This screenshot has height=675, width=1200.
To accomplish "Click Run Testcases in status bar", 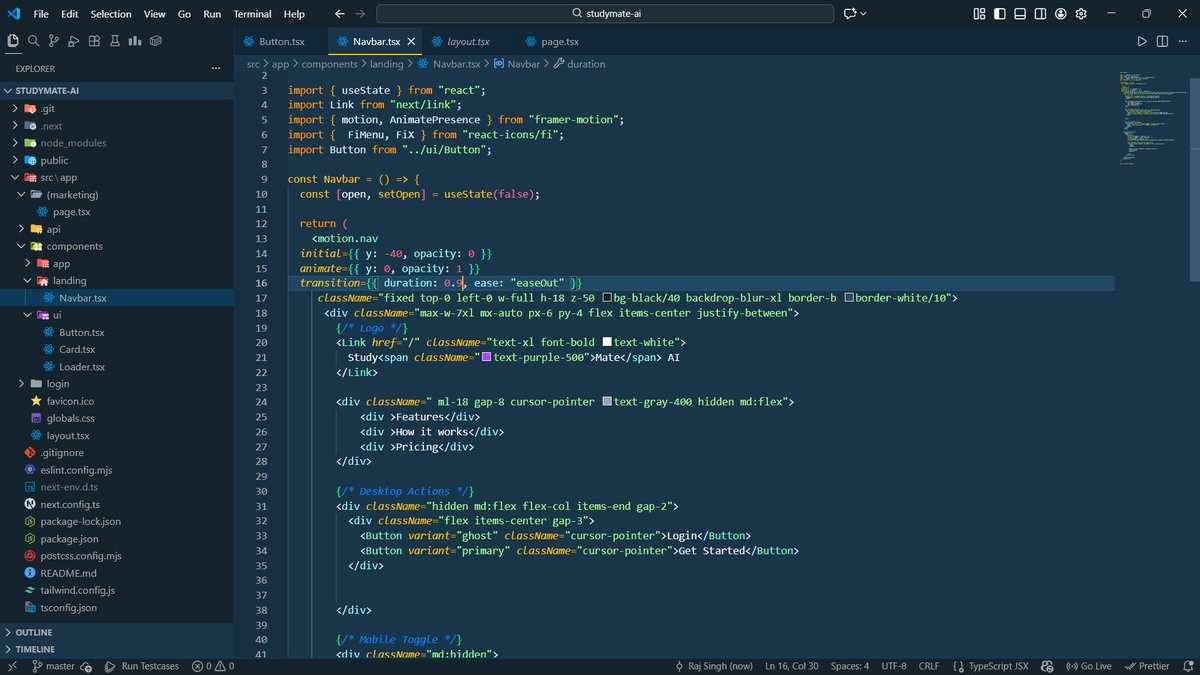I will tap(141, 666).
